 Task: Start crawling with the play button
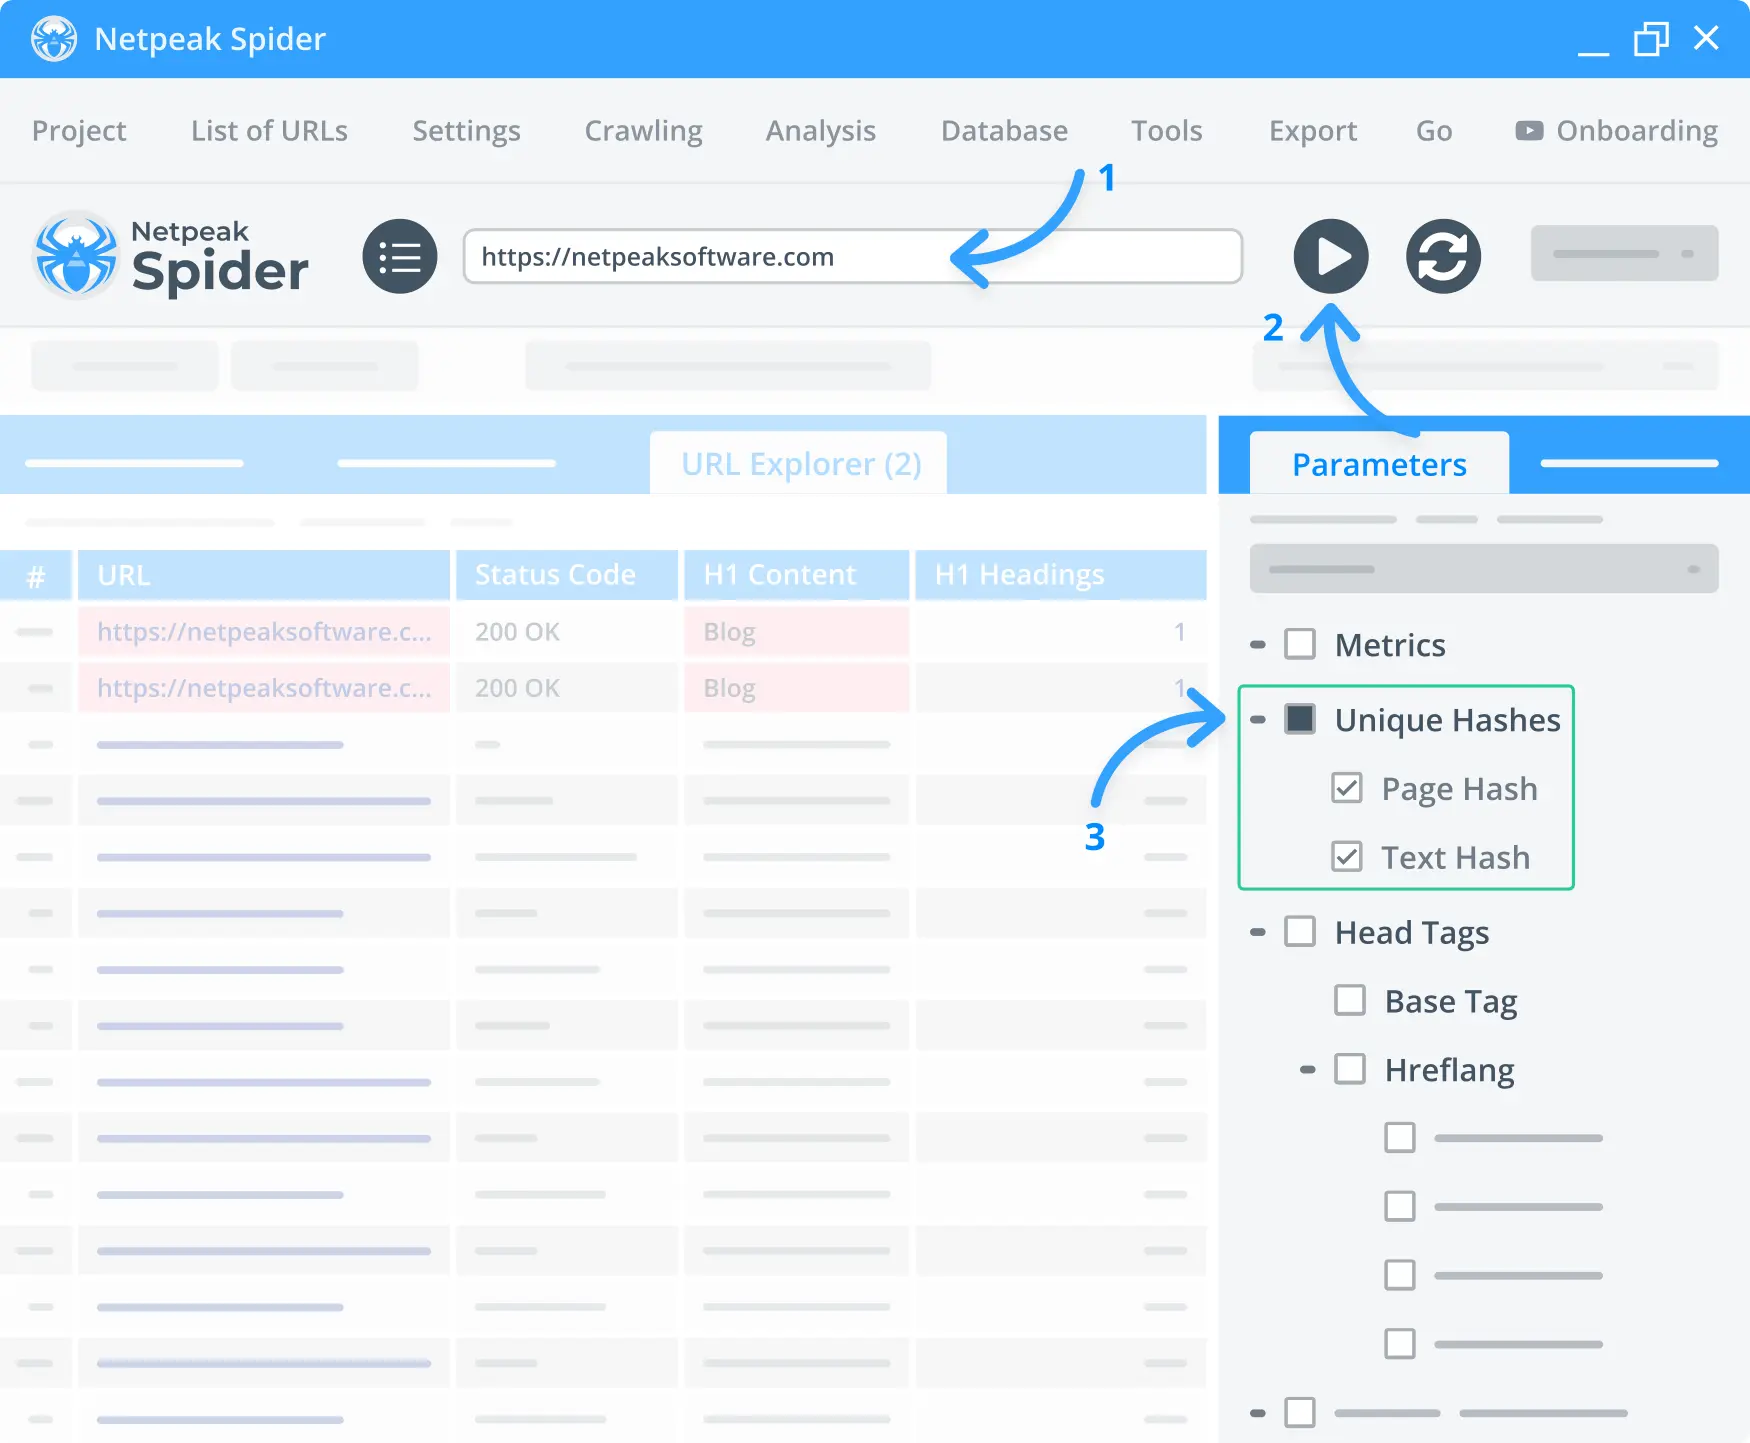tap(1331, 256)
